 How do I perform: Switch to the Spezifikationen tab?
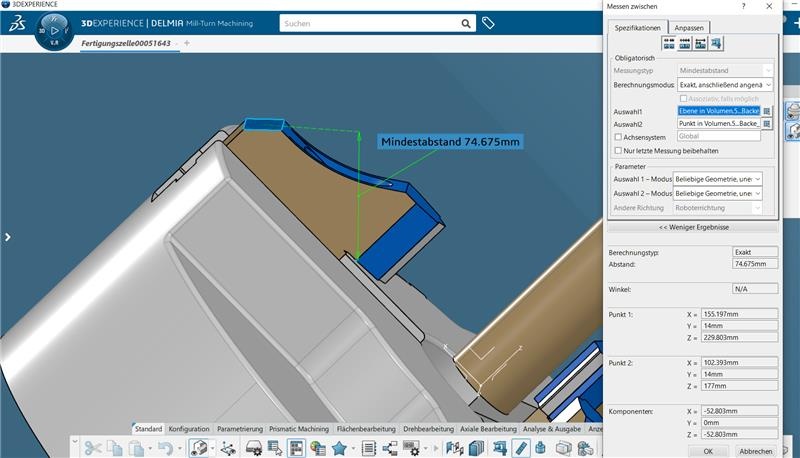point(637,28)
